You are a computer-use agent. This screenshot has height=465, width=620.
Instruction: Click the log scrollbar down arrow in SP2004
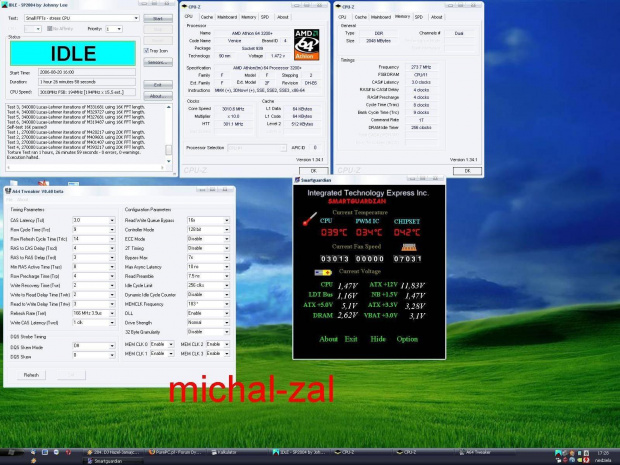pos(169,161)
